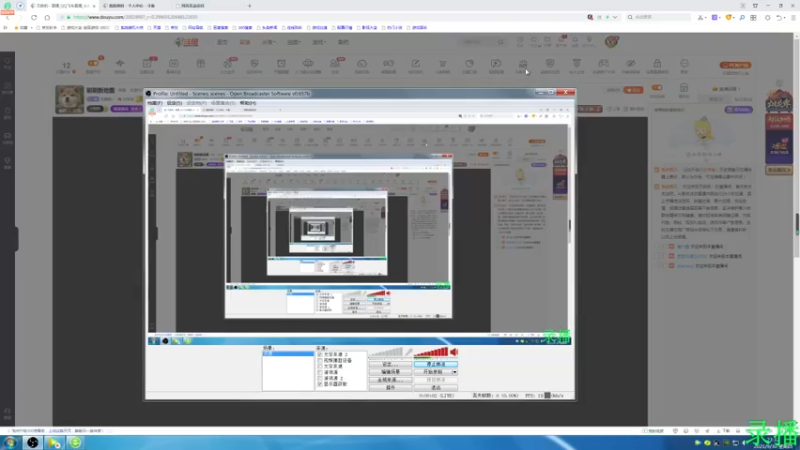Expand the 视频 dropdown in Douyu navigation
This screenshot has width=800, height=450.
[293, 42]
